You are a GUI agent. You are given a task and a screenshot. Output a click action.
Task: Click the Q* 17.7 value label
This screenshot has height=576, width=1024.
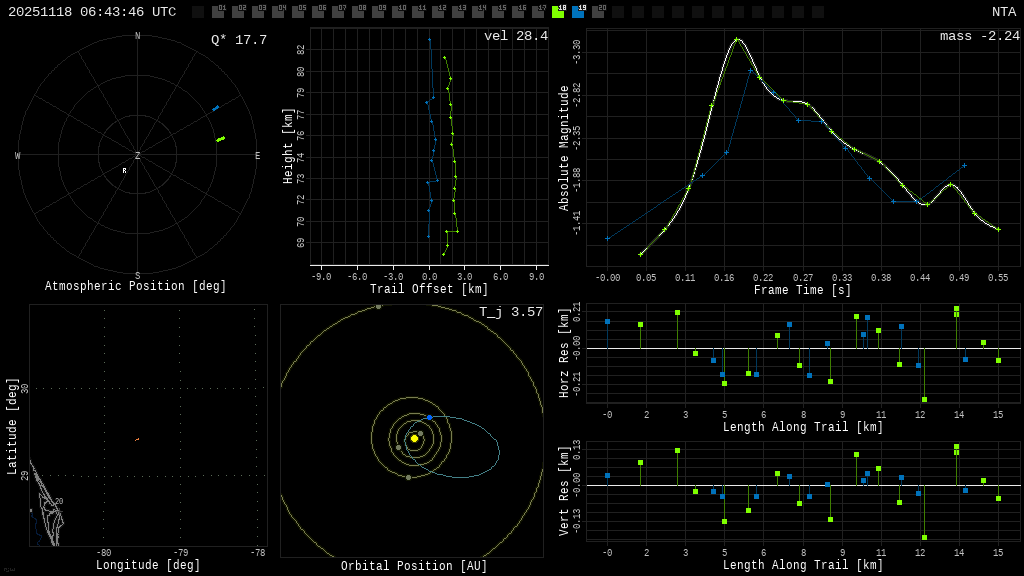pyautogui.click(x=238, y=40)
